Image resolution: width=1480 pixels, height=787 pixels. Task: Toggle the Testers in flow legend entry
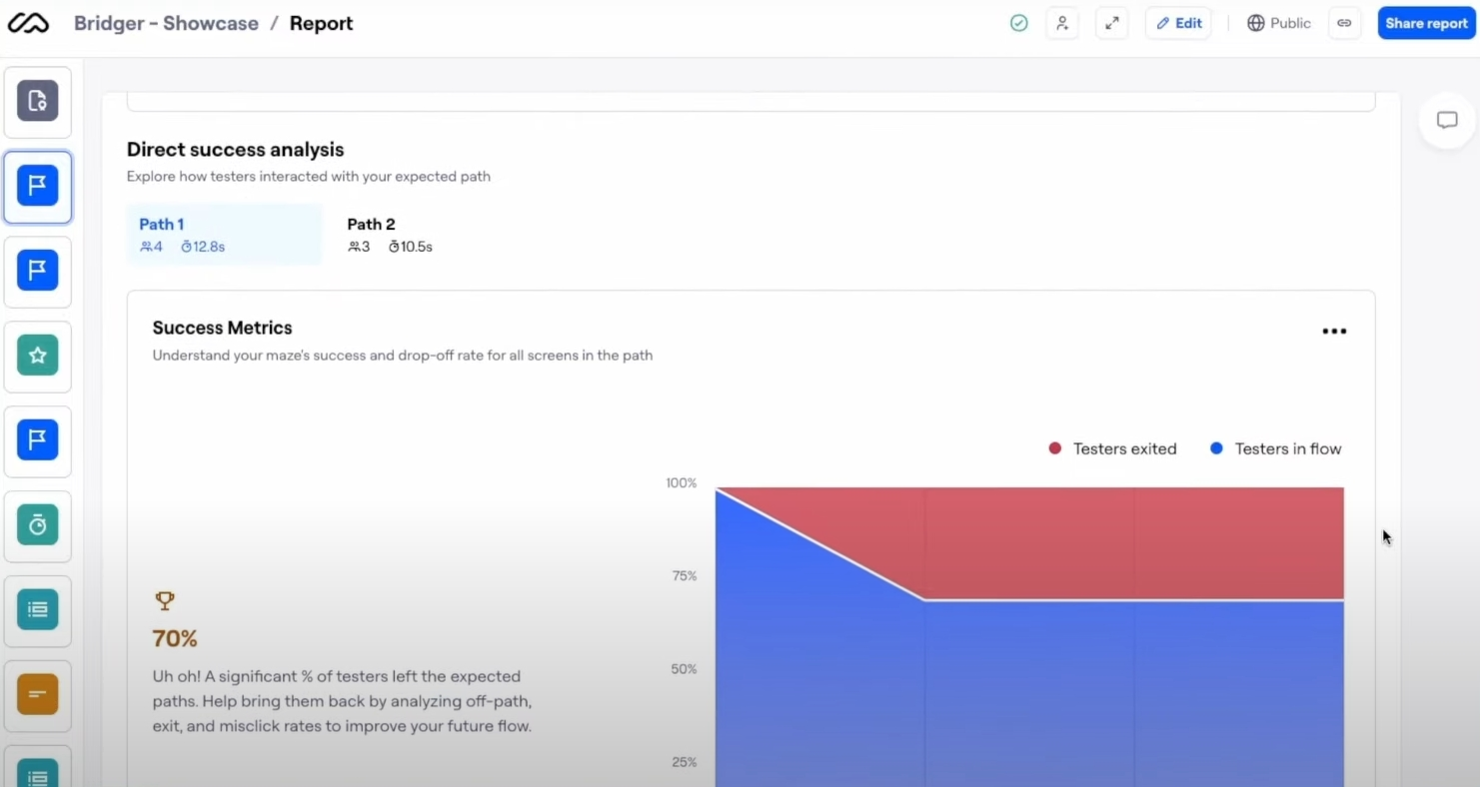click(1275, 448)
